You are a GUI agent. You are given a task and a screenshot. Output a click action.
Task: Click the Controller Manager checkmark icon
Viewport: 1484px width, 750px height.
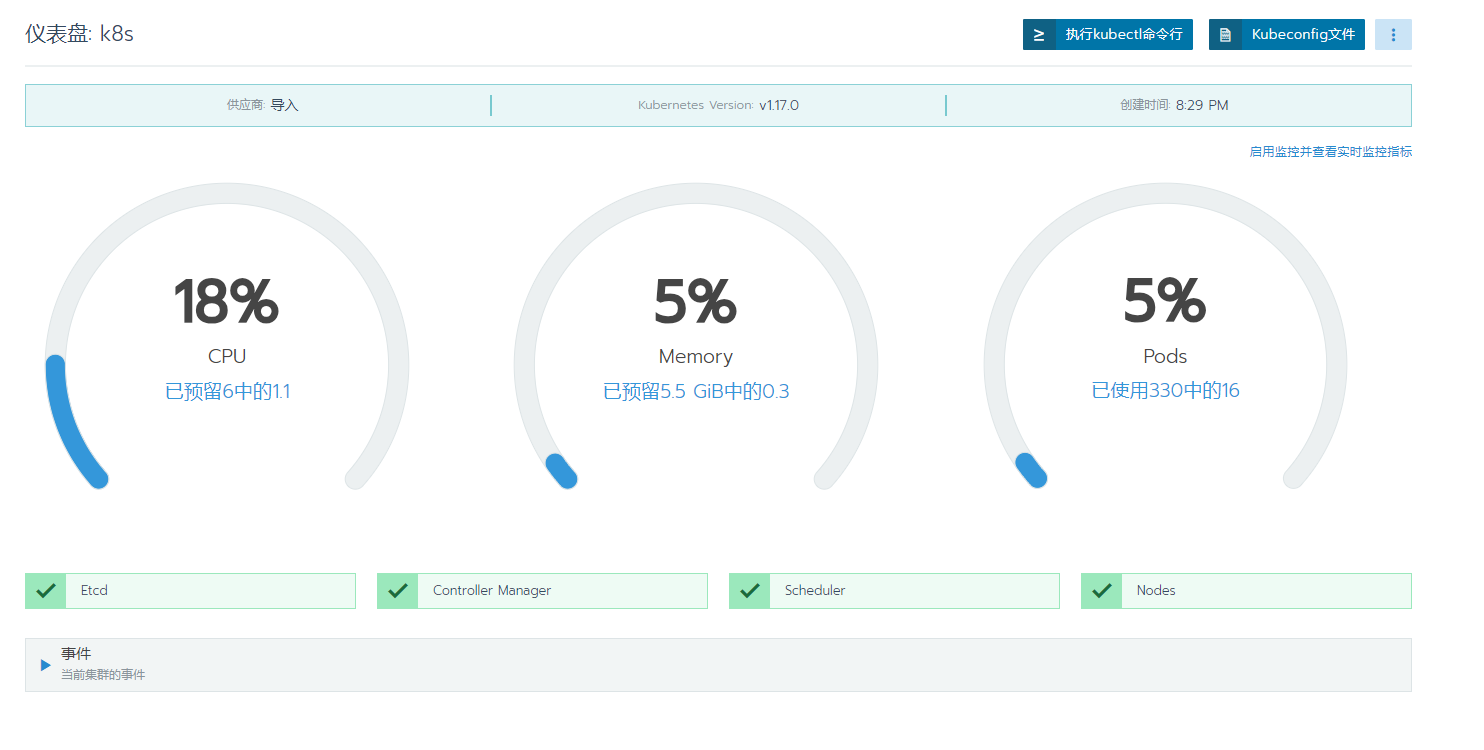397,590
